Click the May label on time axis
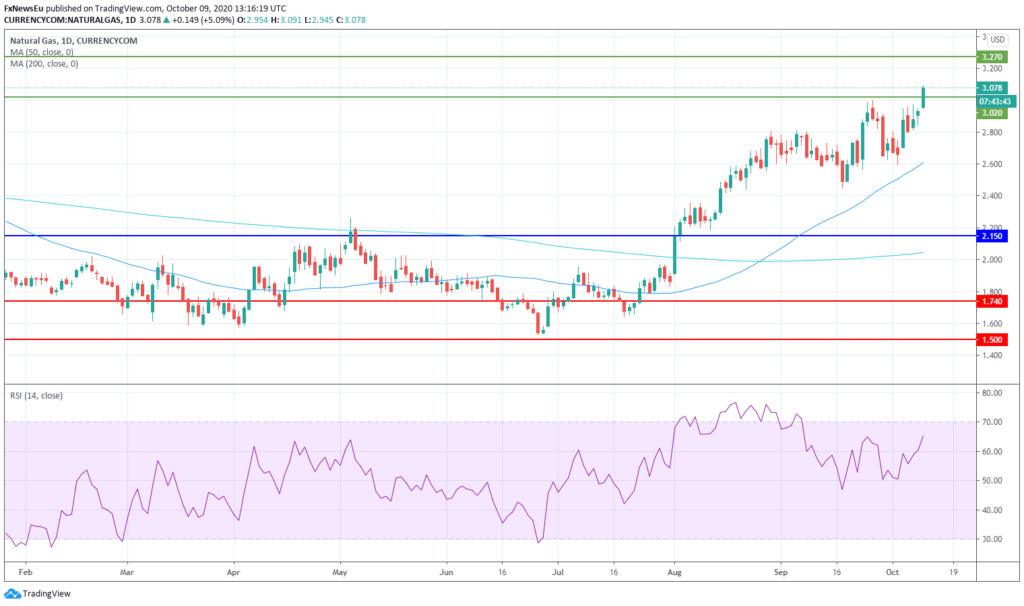Screen dimensions: 1024x606 [339, 575]
